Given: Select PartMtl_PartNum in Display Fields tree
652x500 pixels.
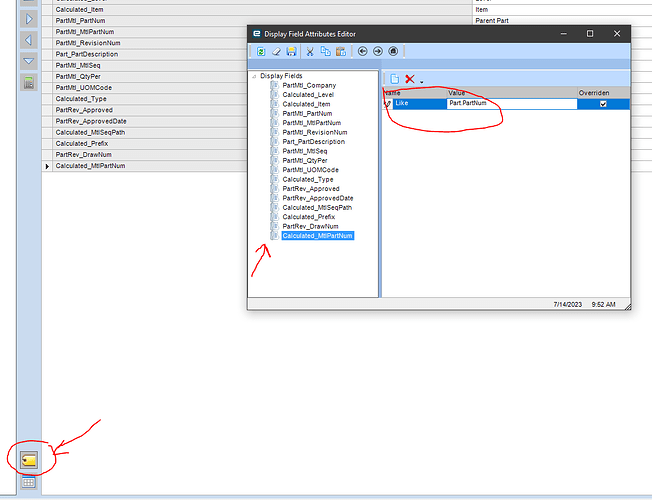Looking at the screenshot, I should click(x=307, y=114).
